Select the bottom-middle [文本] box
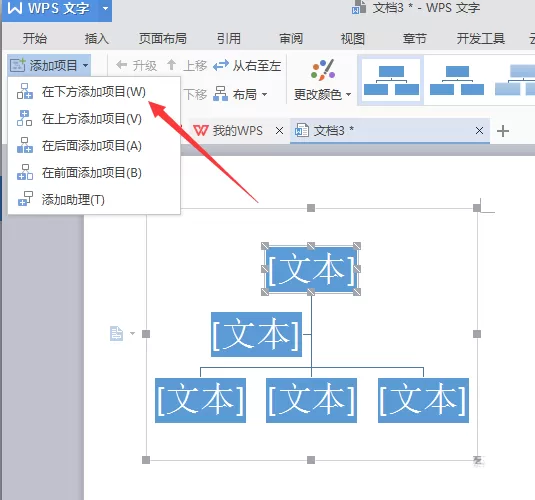This screenshot has width=535, height=500. pyautogui.click(x=311, y=400)
